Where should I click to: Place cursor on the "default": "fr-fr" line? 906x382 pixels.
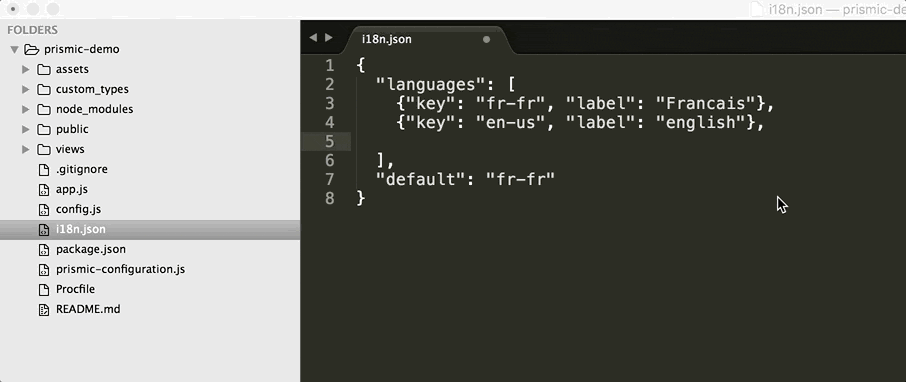465,179
